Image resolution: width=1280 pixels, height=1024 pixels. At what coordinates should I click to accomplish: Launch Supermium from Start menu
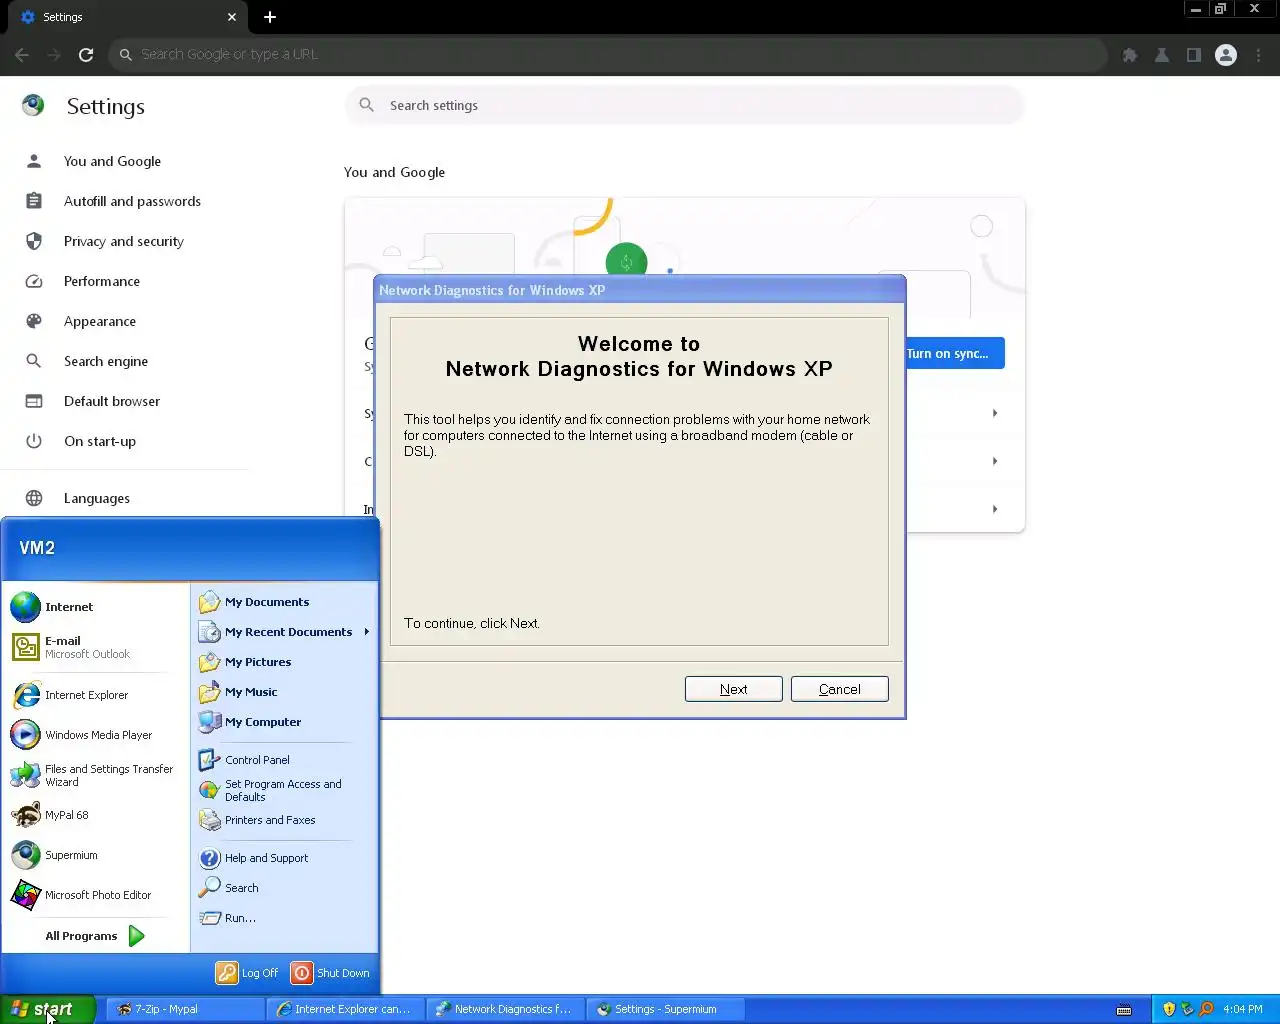click(x=96, y=855)
